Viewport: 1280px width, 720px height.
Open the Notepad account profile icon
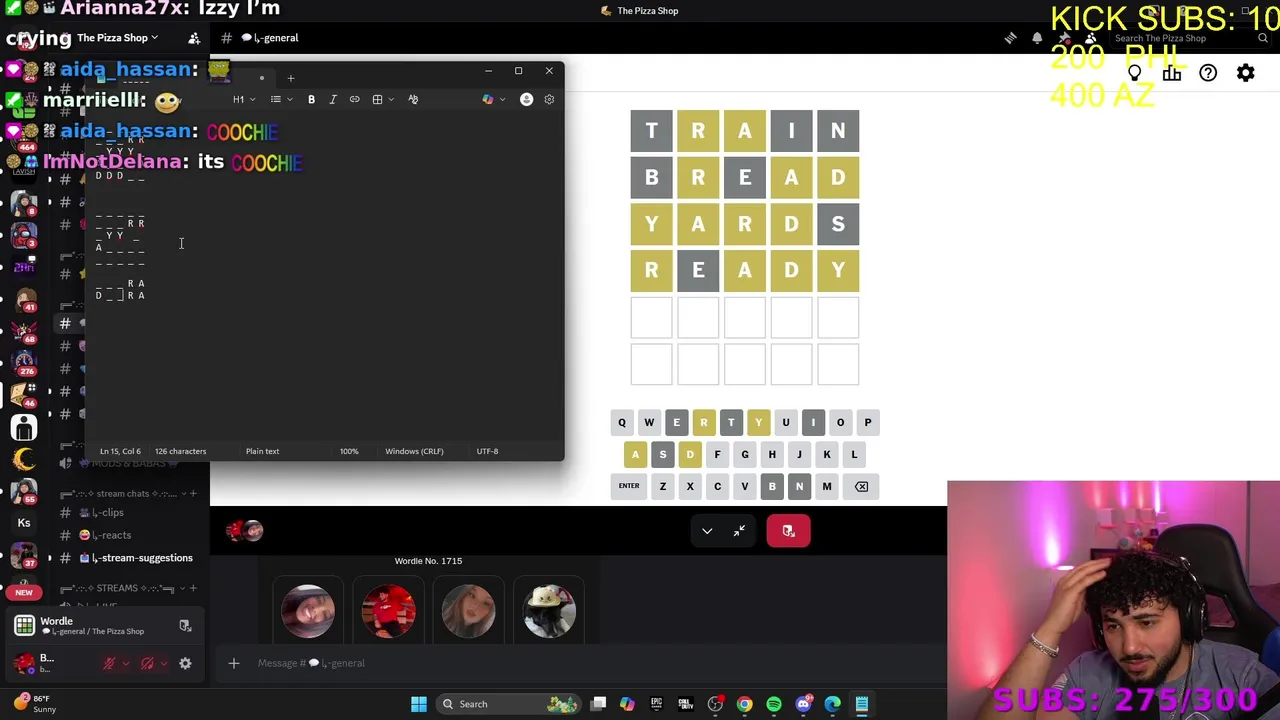[526, 99]
